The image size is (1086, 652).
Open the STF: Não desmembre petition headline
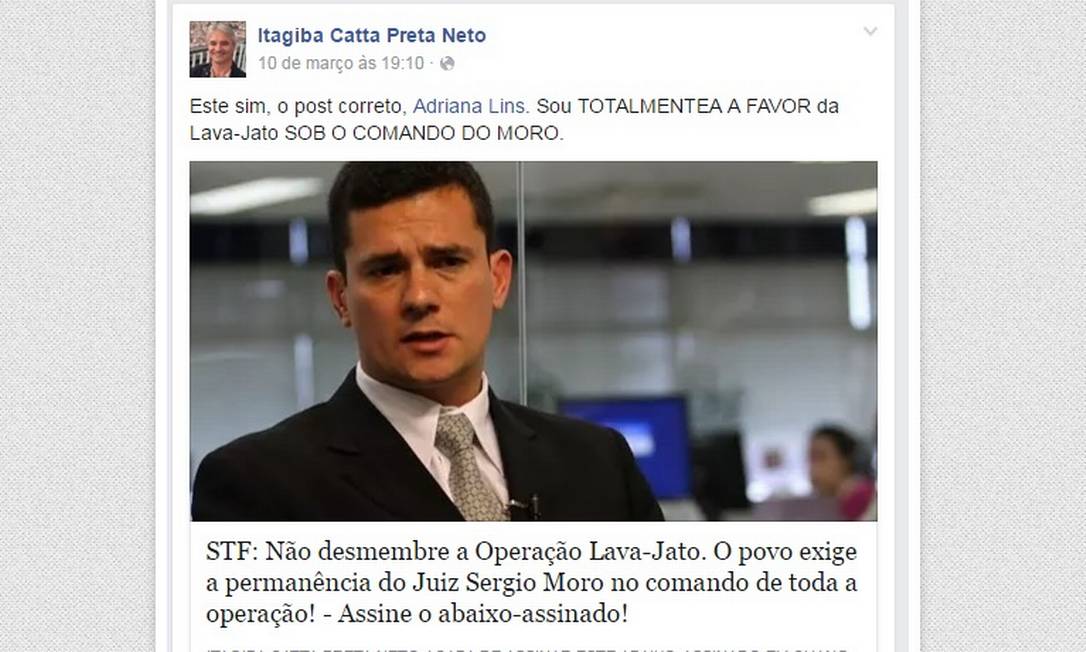pos(532,583)
